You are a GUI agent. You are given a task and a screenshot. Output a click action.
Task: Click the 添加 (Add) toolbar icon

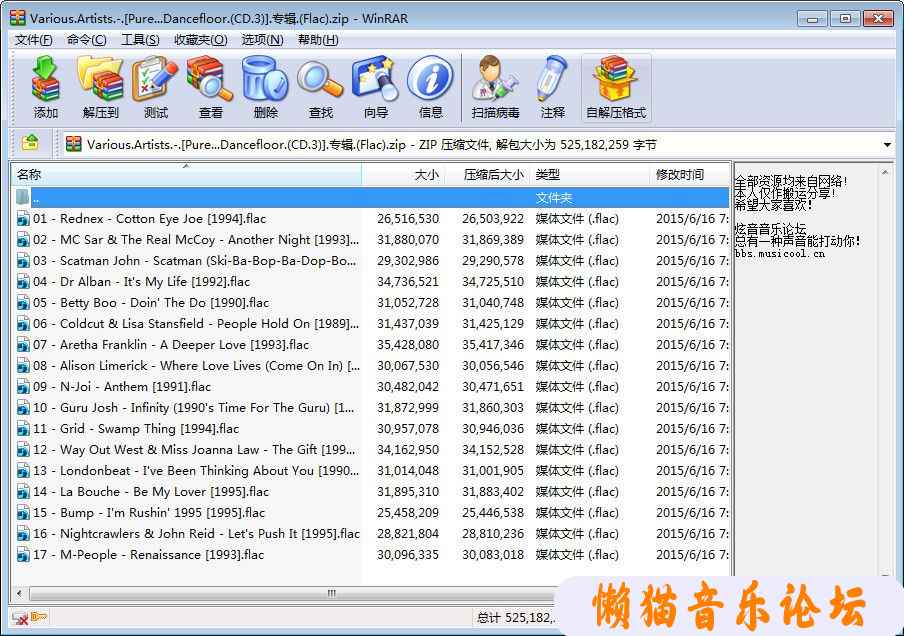(46, 79)
